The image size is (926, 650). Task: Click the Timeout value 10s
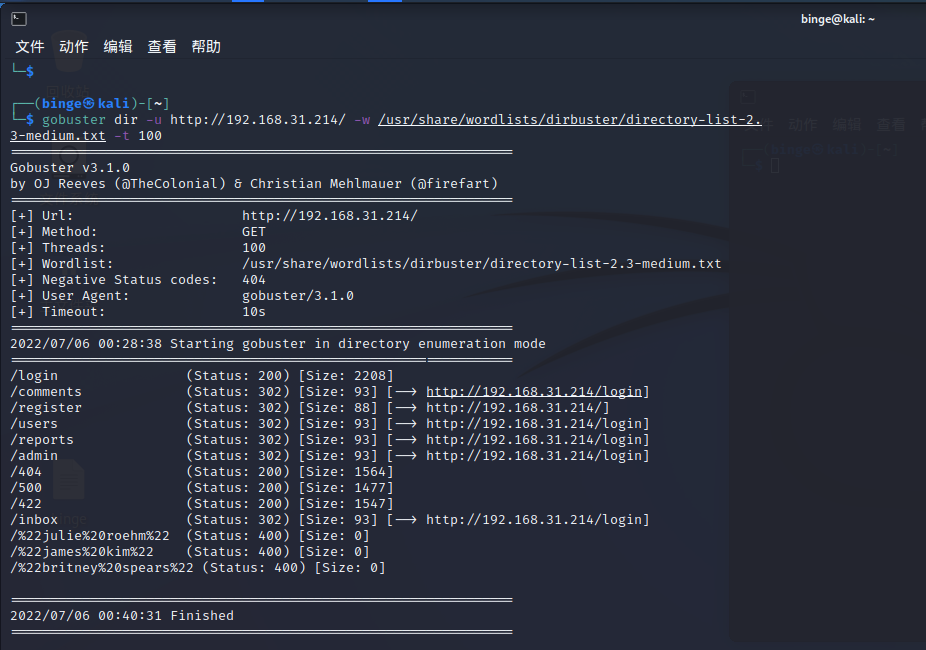pos(254,311)
